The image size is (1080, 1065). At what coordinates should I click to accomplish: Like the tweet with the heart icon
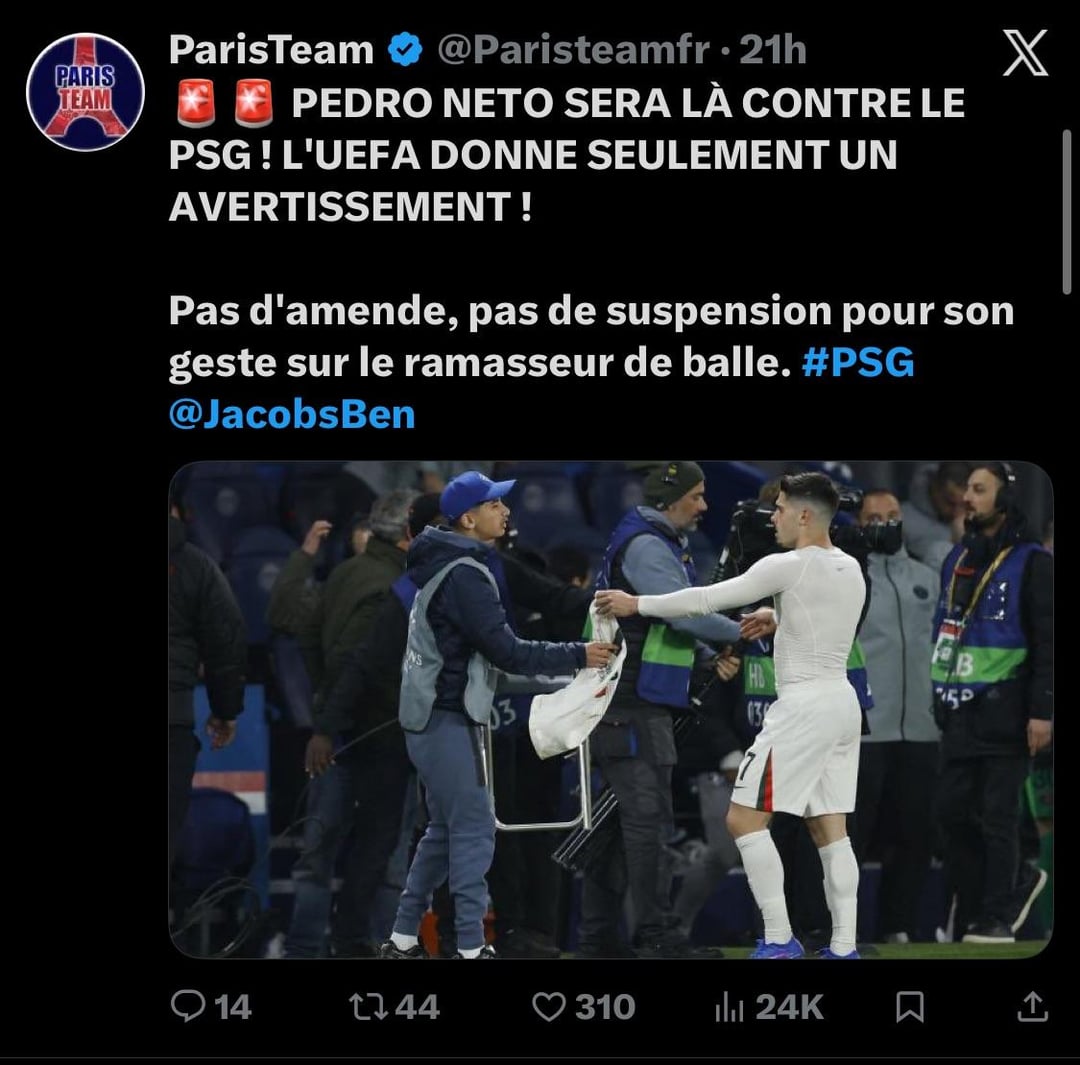549,1006
